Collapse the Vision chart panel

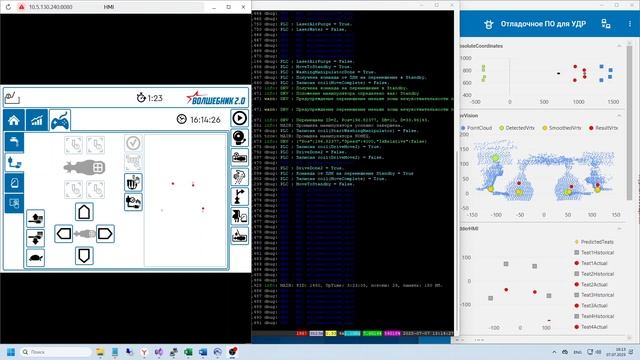[x=619, y=116]
